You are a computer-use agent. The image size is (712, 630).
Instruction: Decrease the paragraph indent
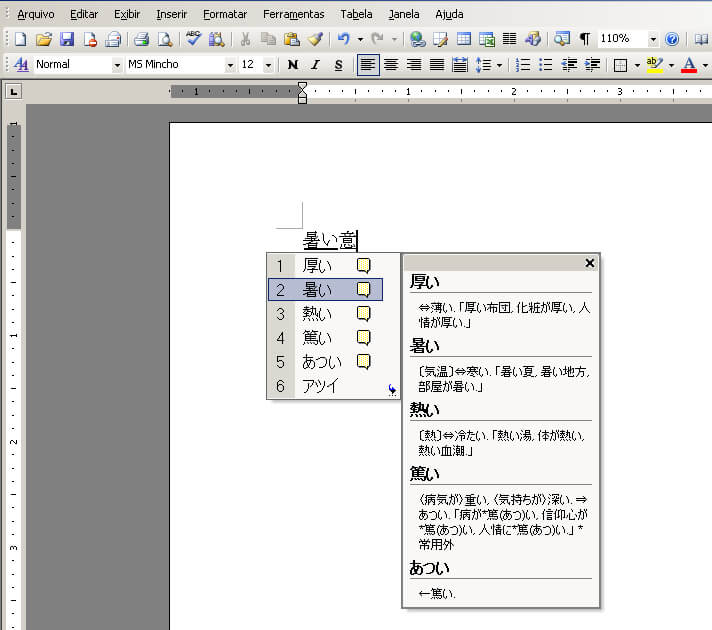[x=569, y=64]
